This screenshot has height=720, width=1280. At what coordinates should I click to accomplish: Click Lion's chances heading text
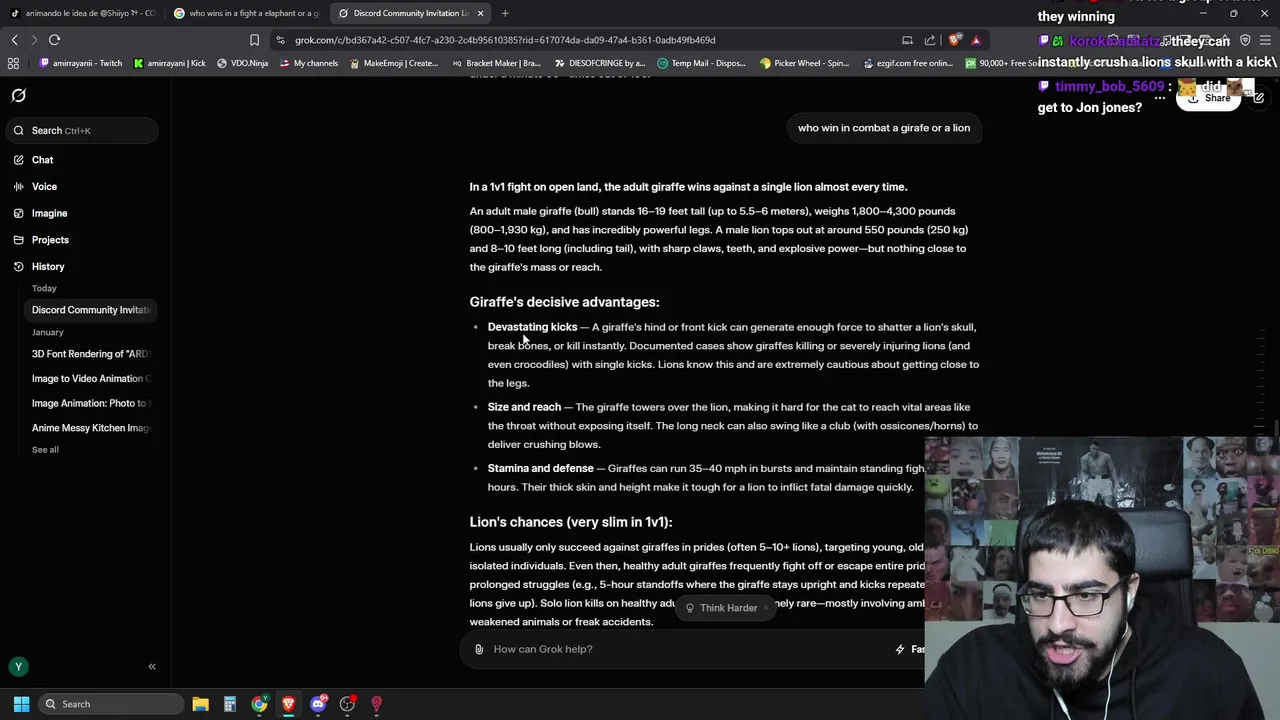tap(570, 522)
